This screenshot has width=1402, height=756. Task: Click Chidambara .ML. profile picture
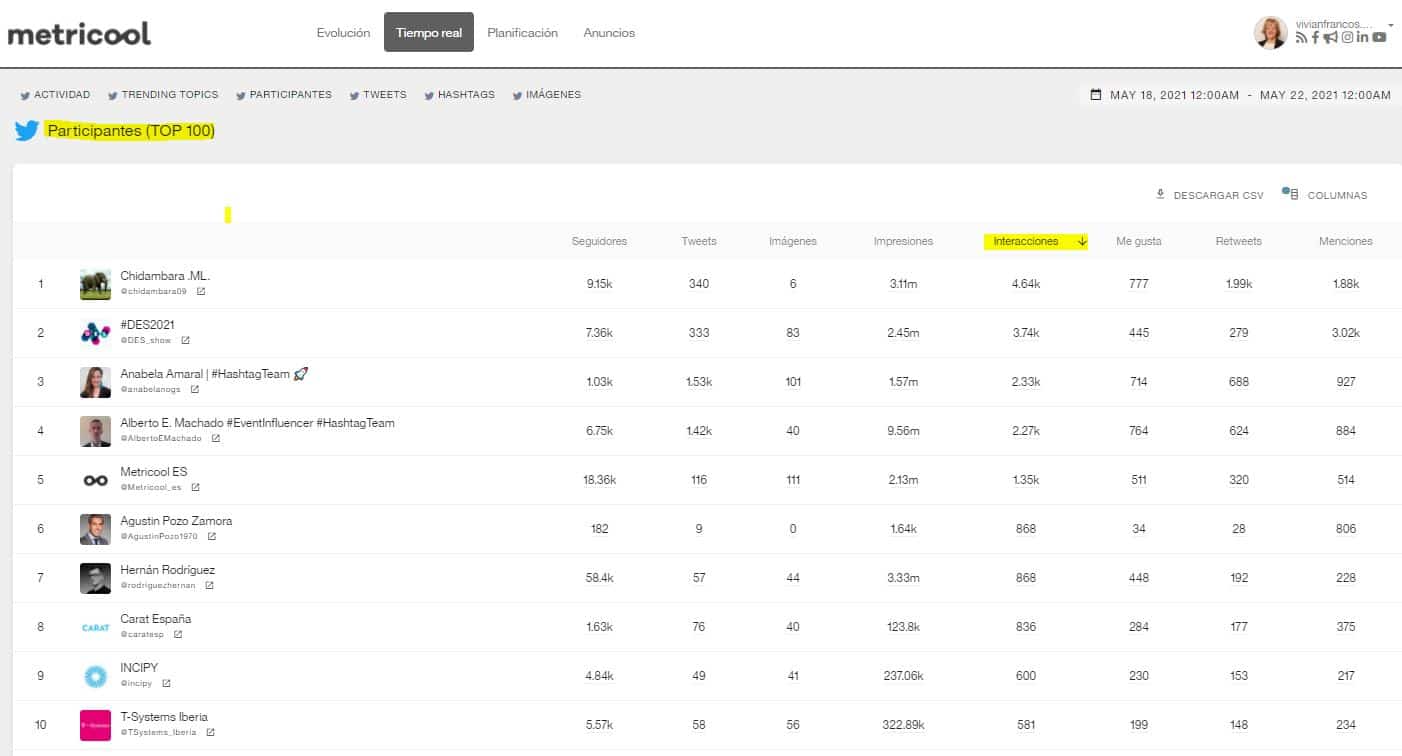coord(96,284)
